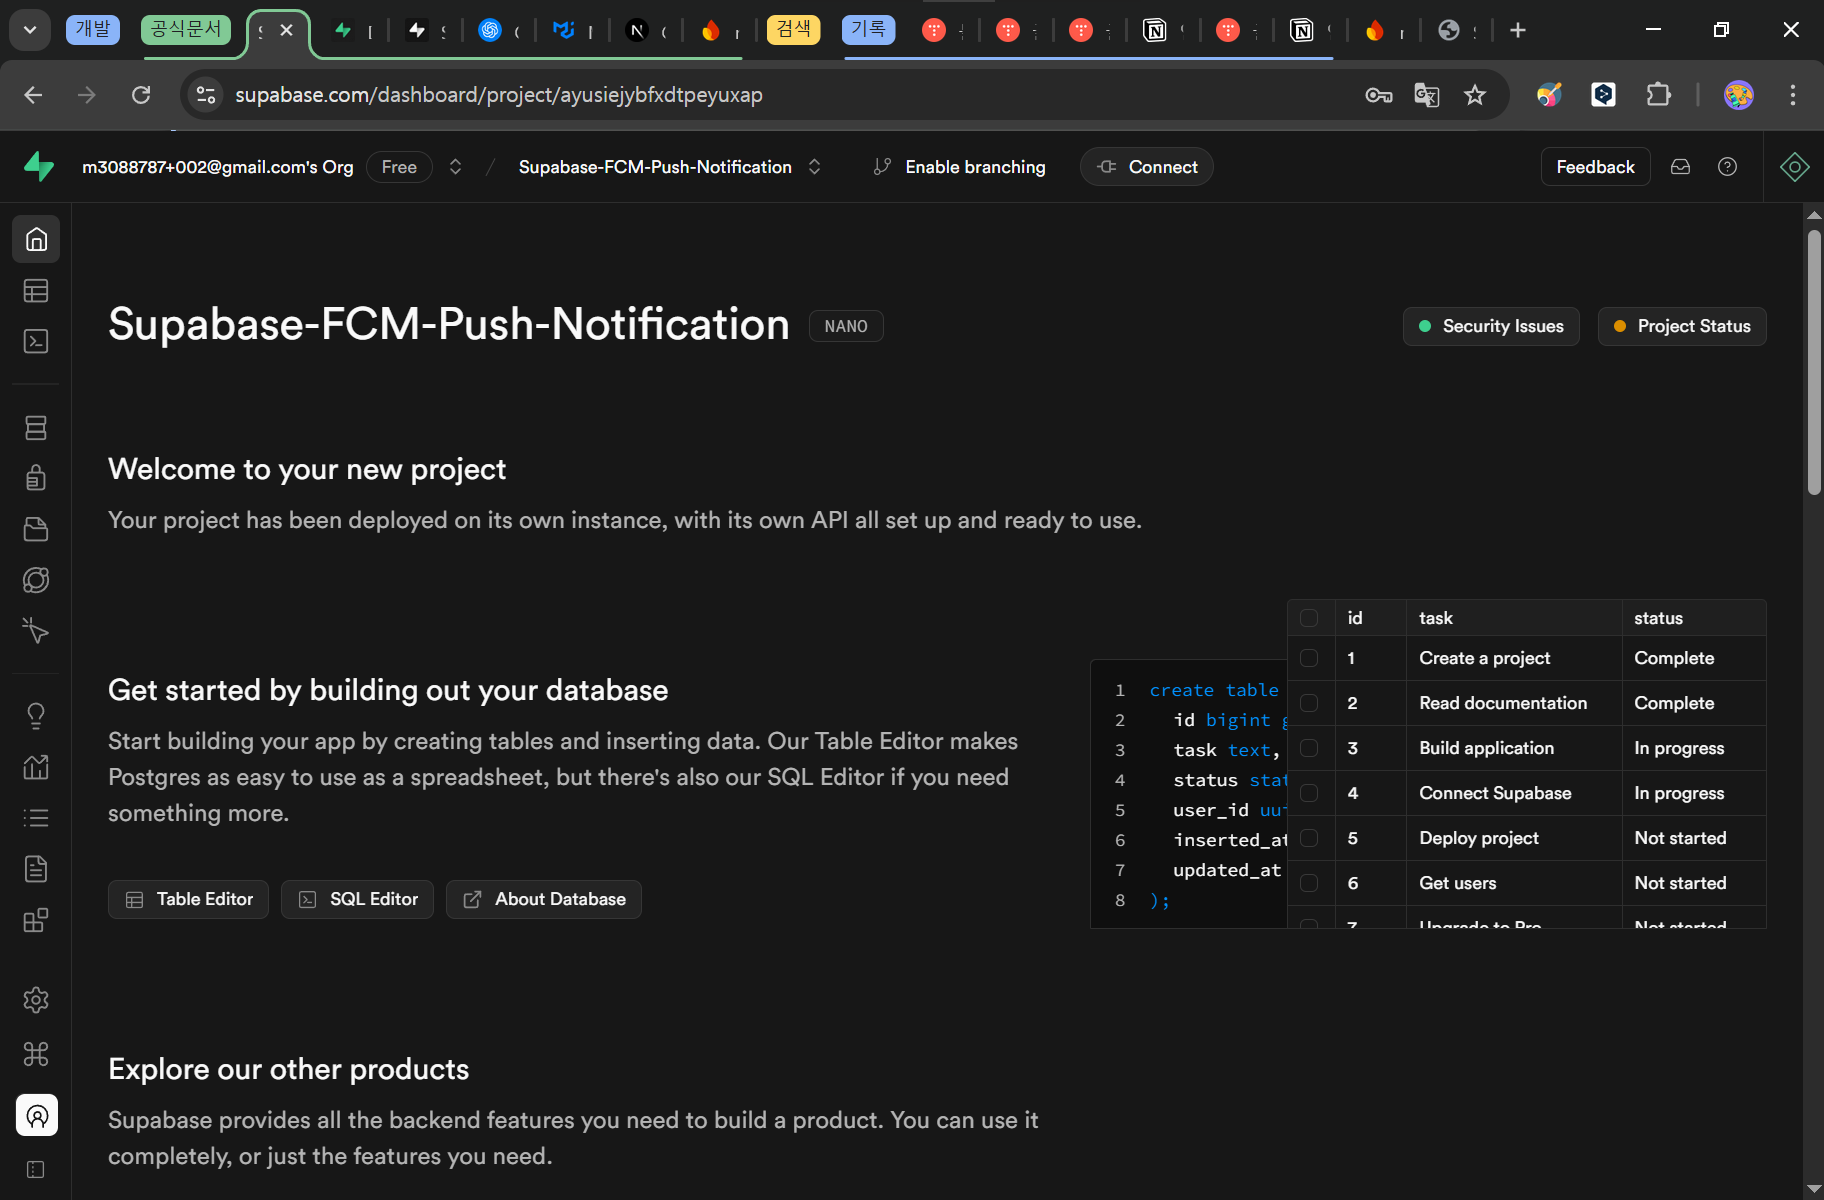Click Enable branching
This screenshot has height=1200, width=1824.
(959, 167)
